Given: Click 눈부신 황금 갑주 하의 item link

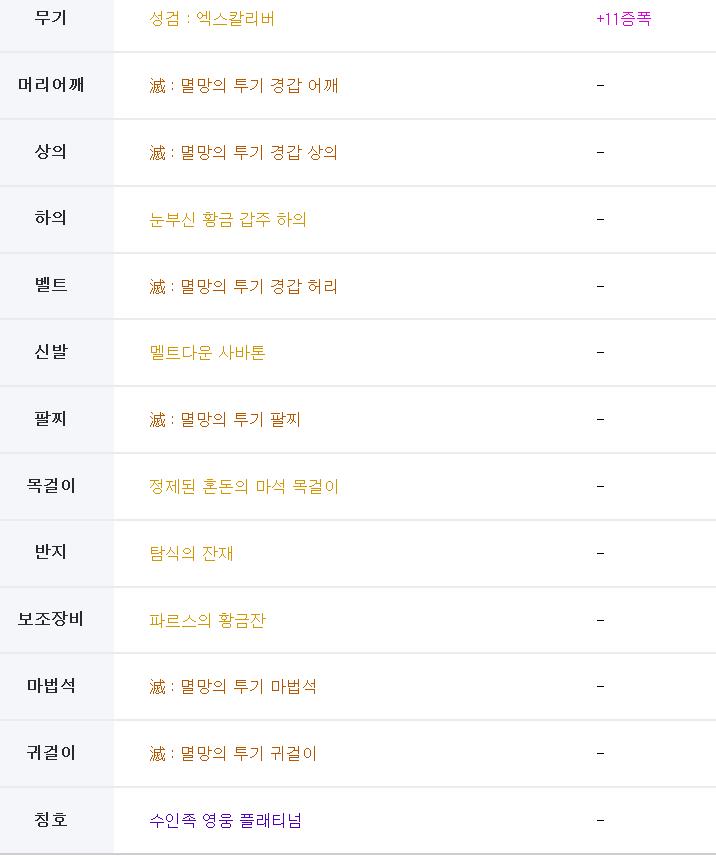Looking at the screenshot, I should coord(228,219).
